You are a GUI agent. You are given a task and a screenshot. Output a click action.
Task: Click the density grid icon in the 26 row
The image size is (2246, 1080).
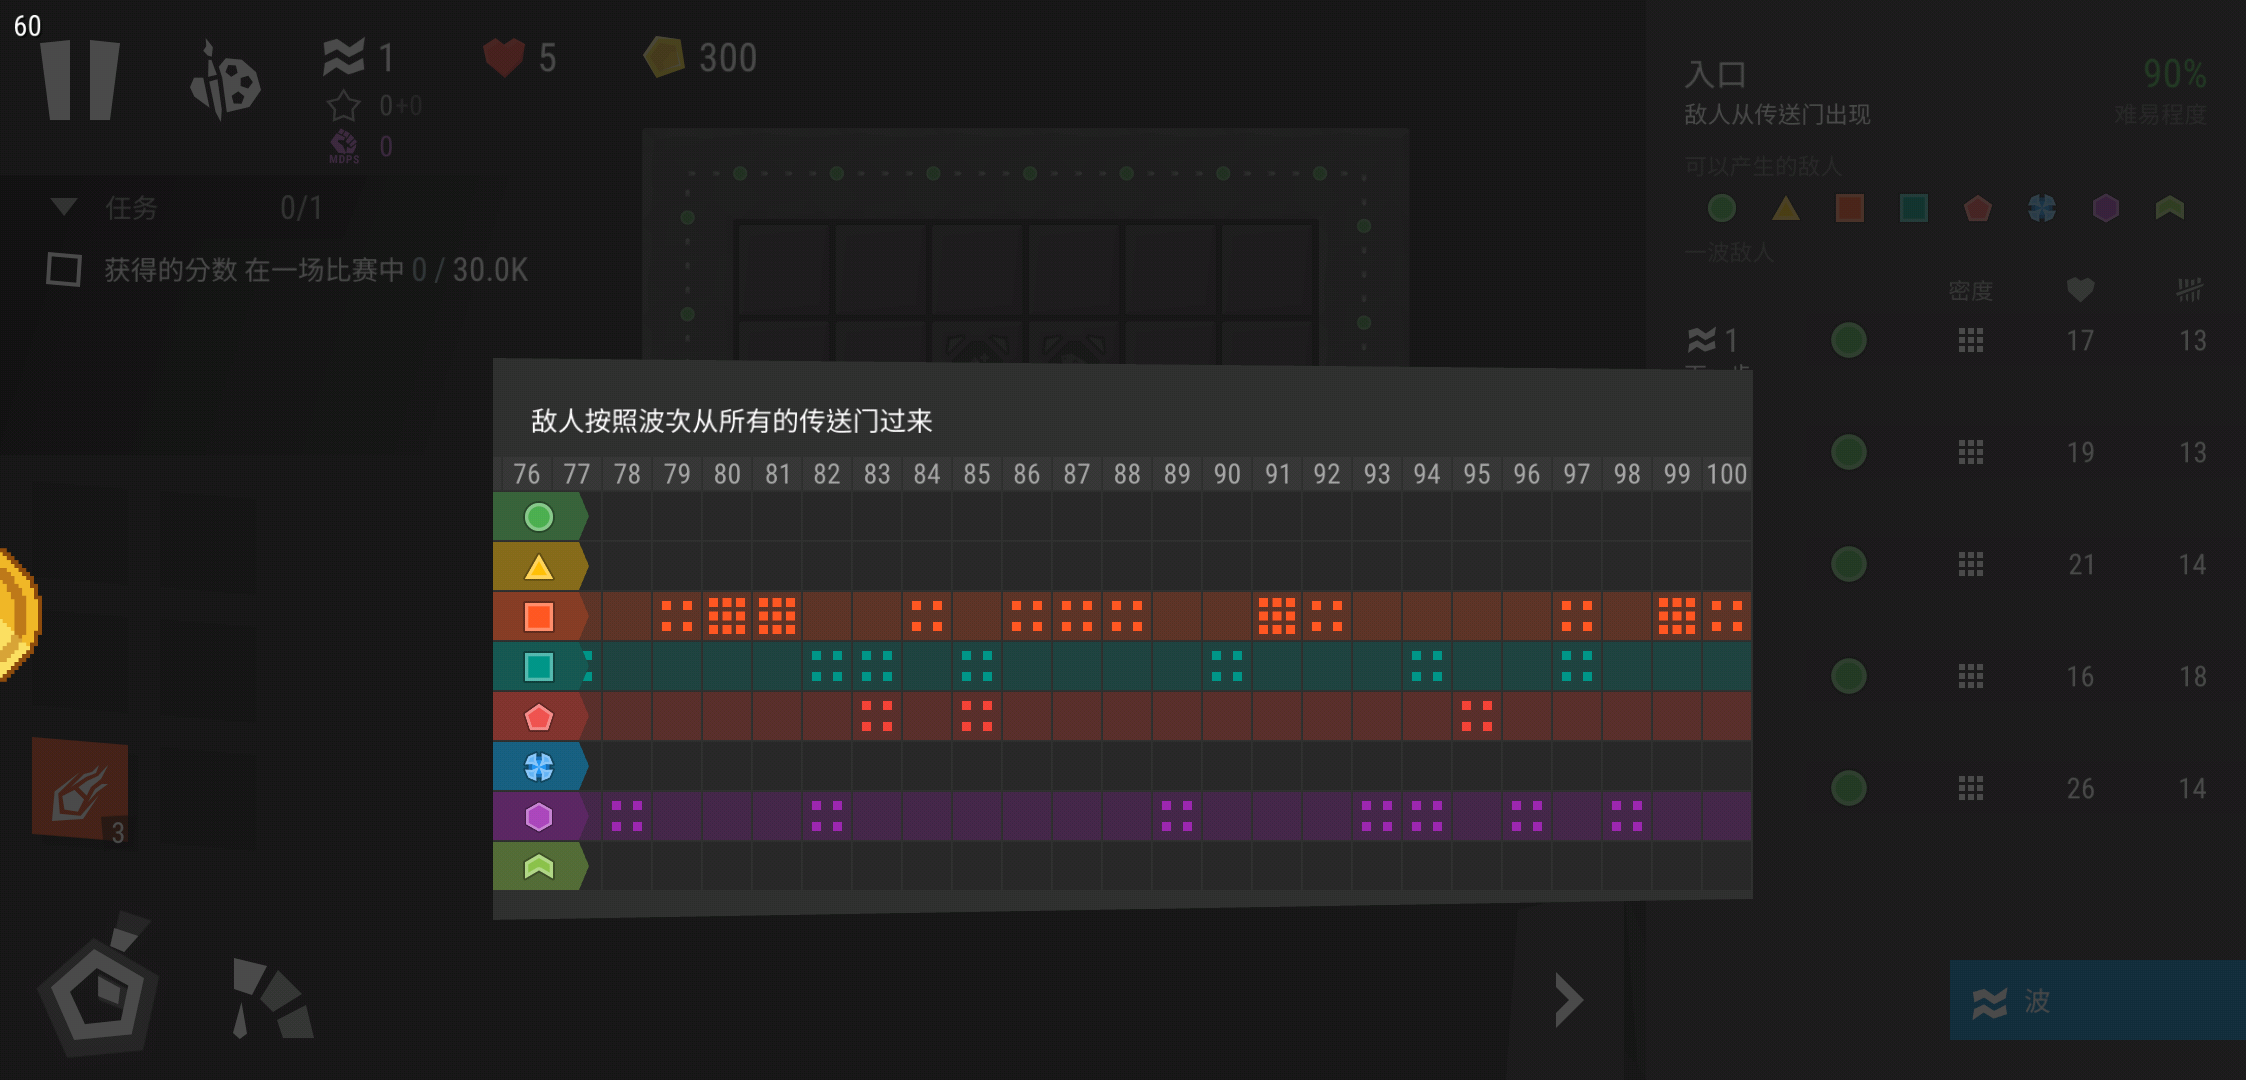click(x=1970, y=788)
